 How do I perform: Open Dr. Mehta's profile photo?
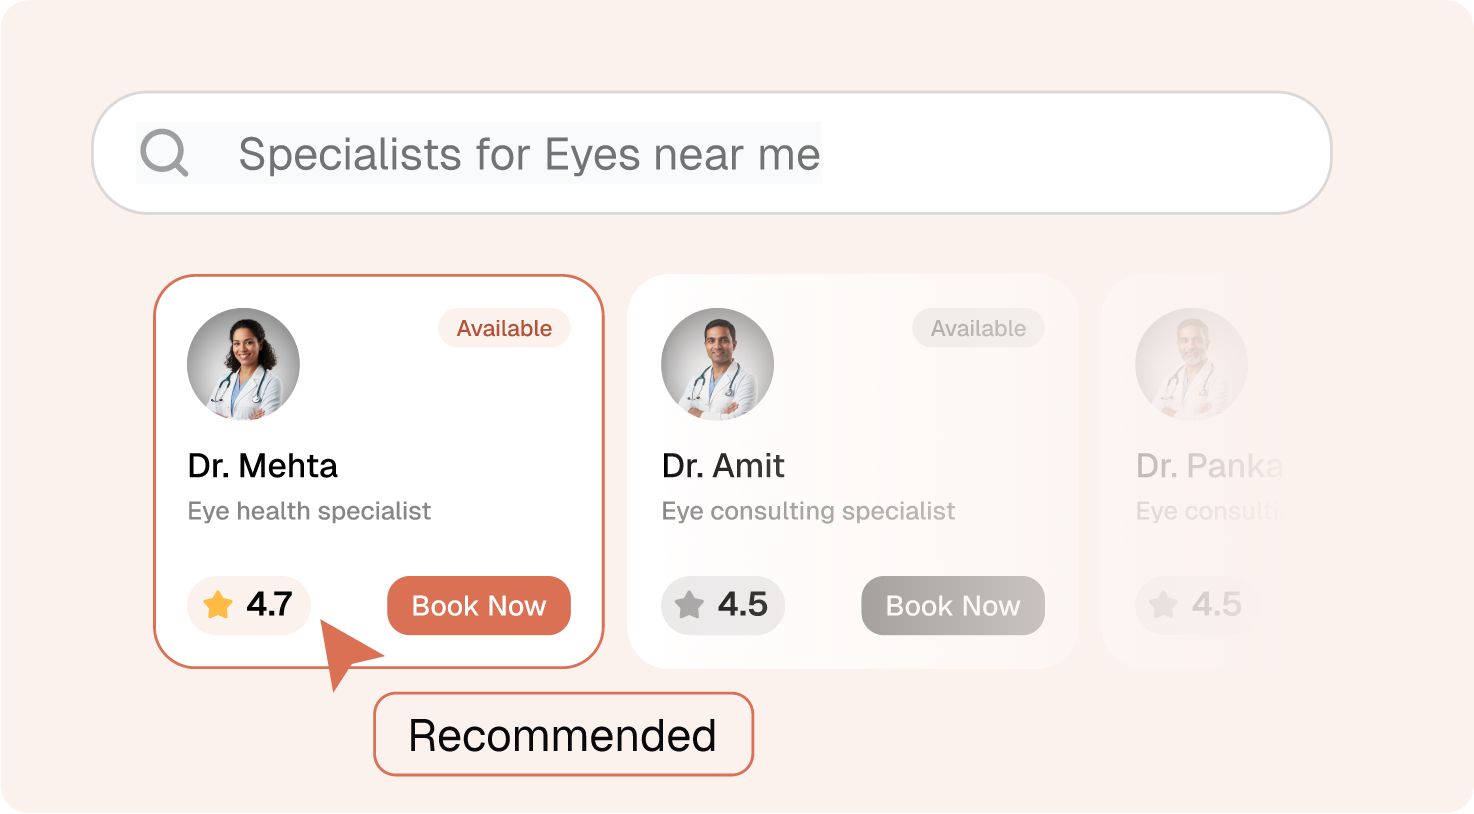[x=243, y=364]
